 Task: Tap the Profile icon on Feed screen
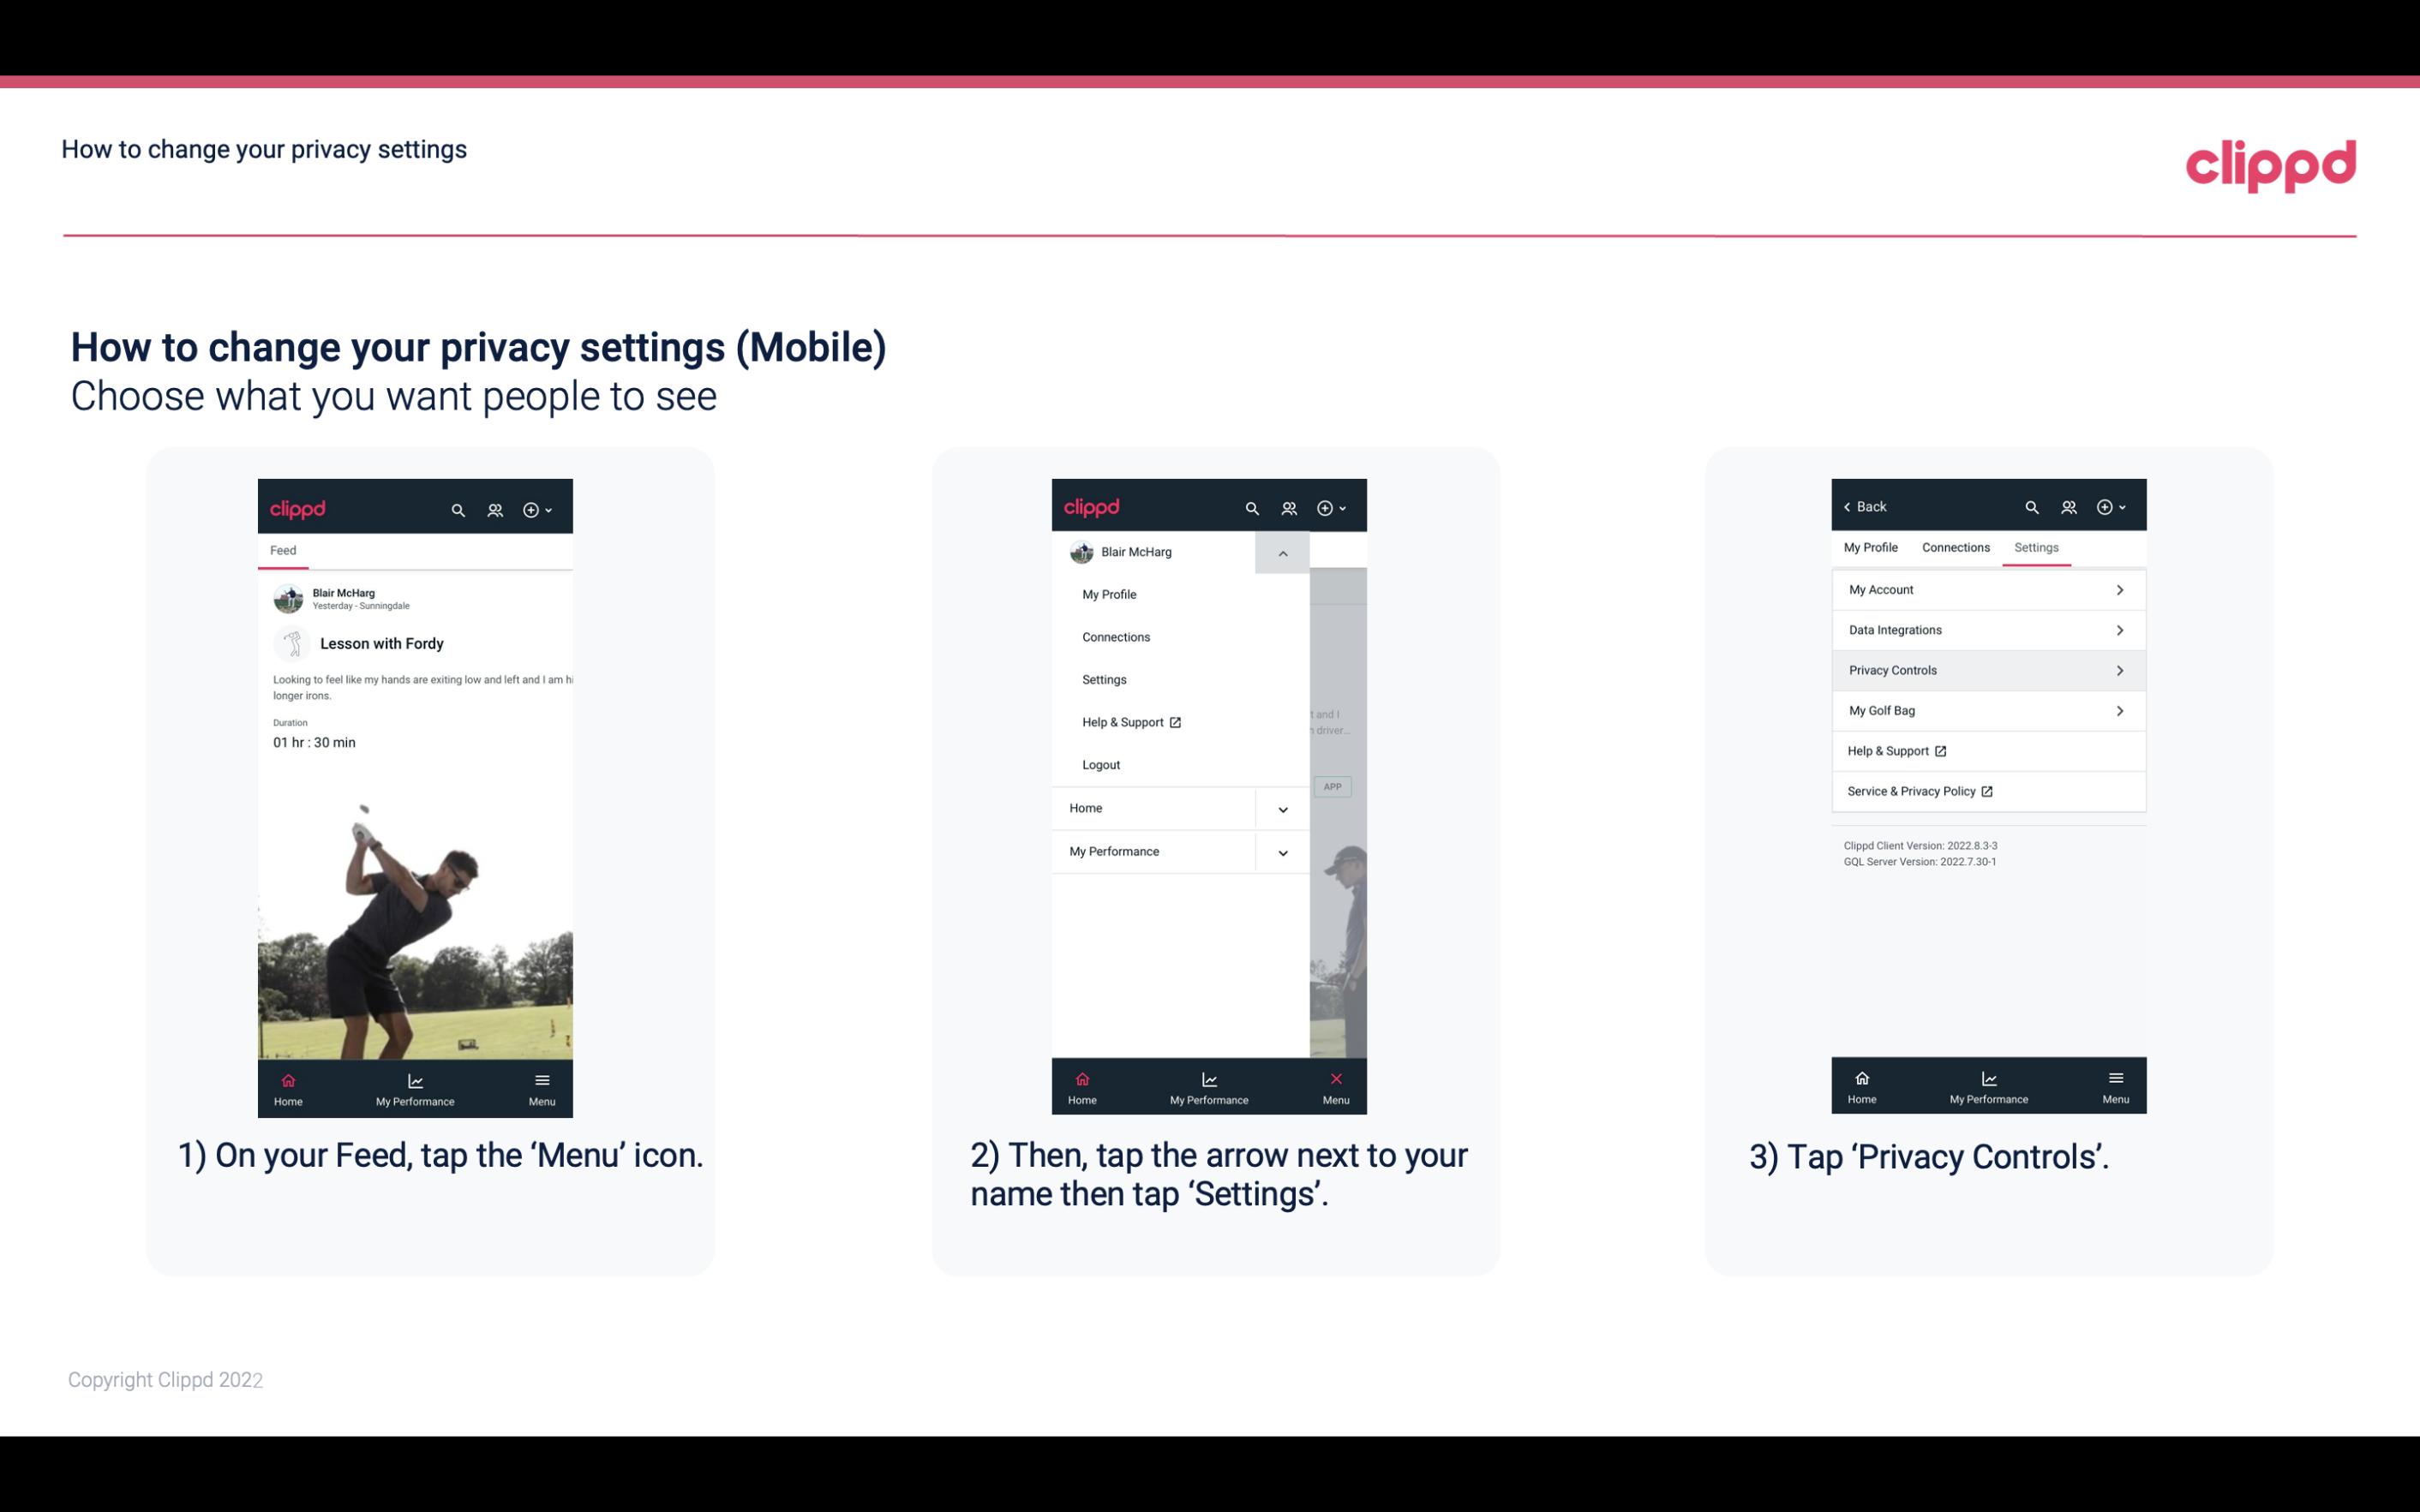tap(496, 507)
